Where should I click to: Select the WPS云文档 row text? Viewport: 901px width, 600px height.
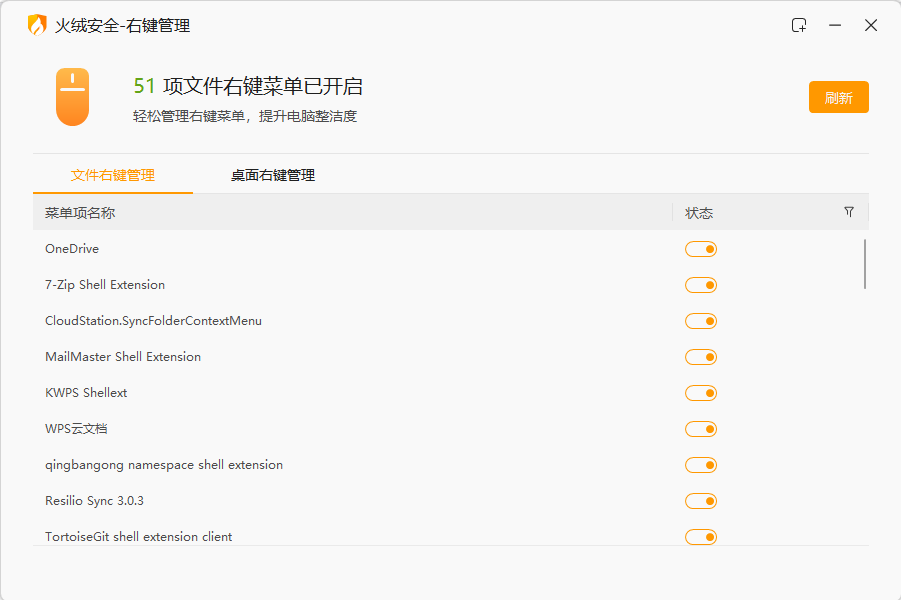[x=76, y=429]
